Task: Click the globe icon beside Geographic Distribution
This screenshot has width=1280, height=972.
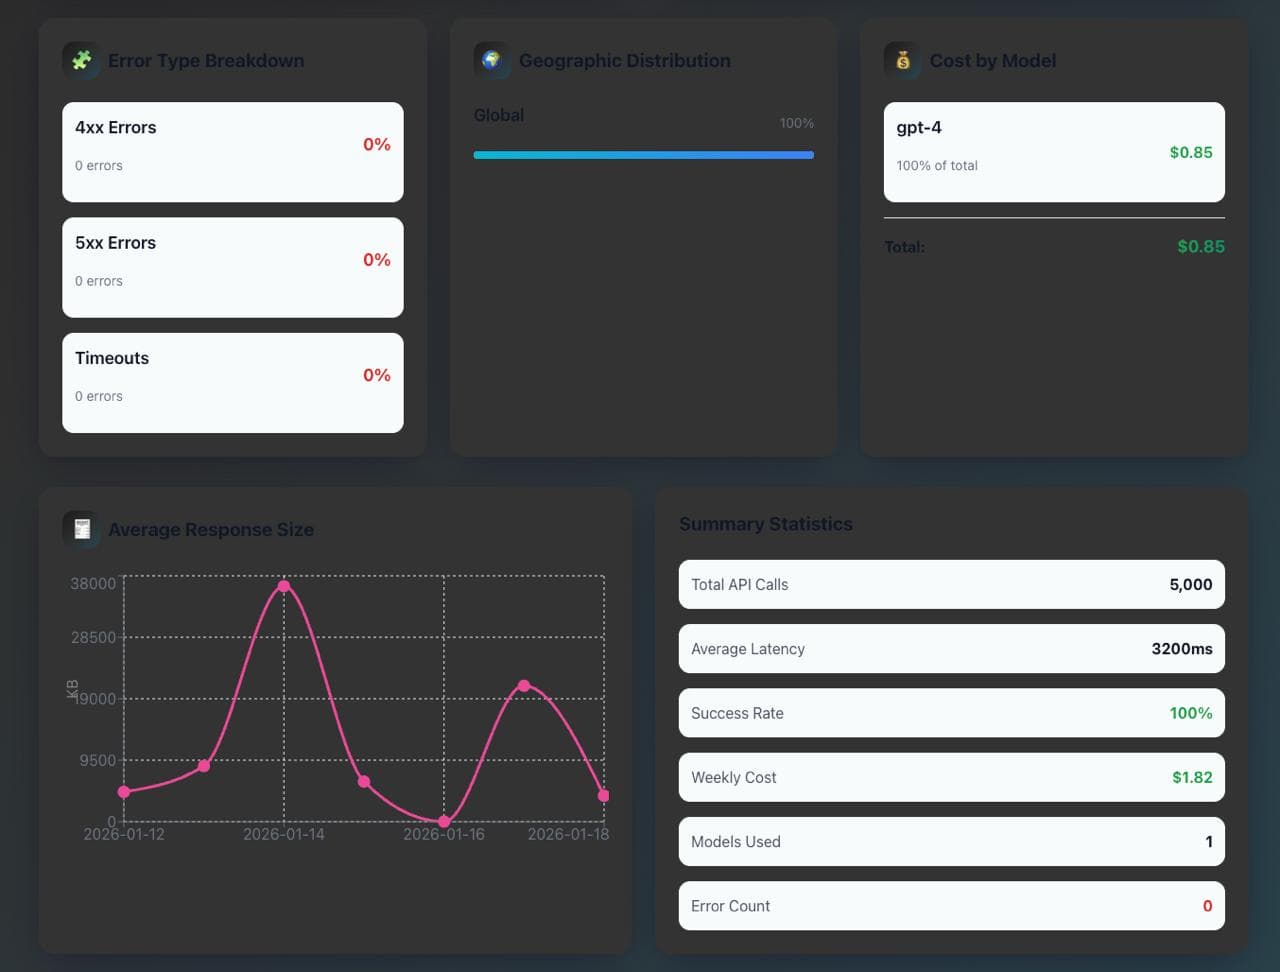Action: point(491,61)
